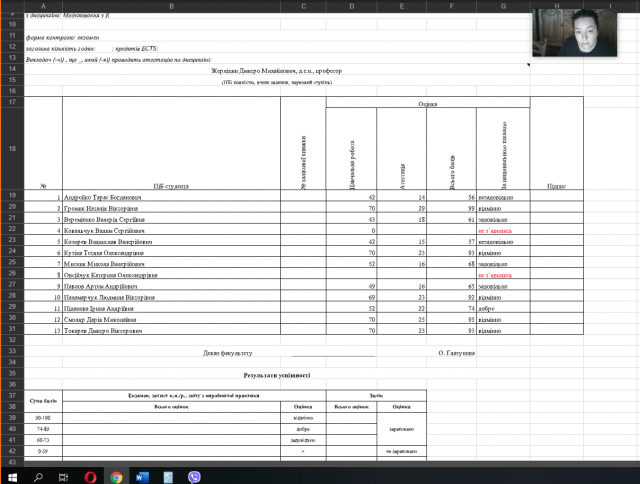
Task: Select column G header
Action: click(502, 5)
